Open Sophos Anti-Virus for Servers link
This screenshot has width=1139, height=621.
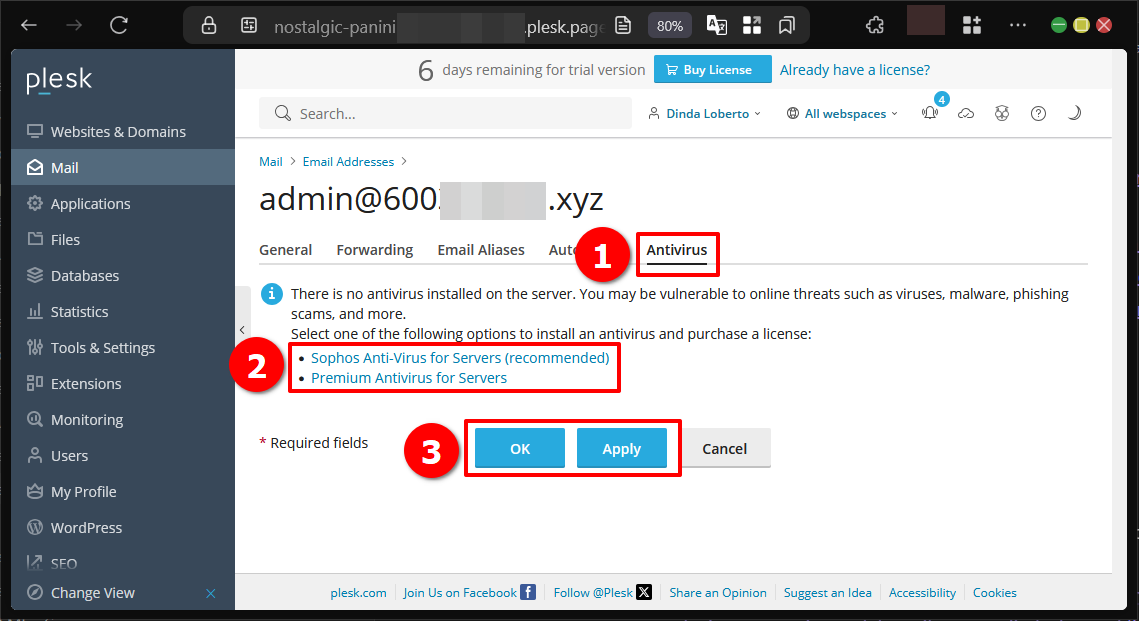pyautogui.click(x=459, y=358)
